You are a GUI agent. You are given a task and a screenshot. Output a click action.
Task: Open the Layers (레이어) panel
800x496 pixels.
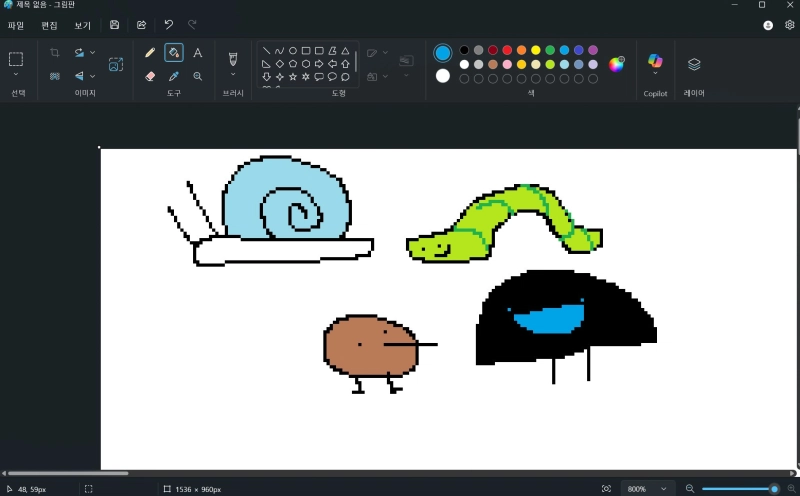click(x=694, y=64)
